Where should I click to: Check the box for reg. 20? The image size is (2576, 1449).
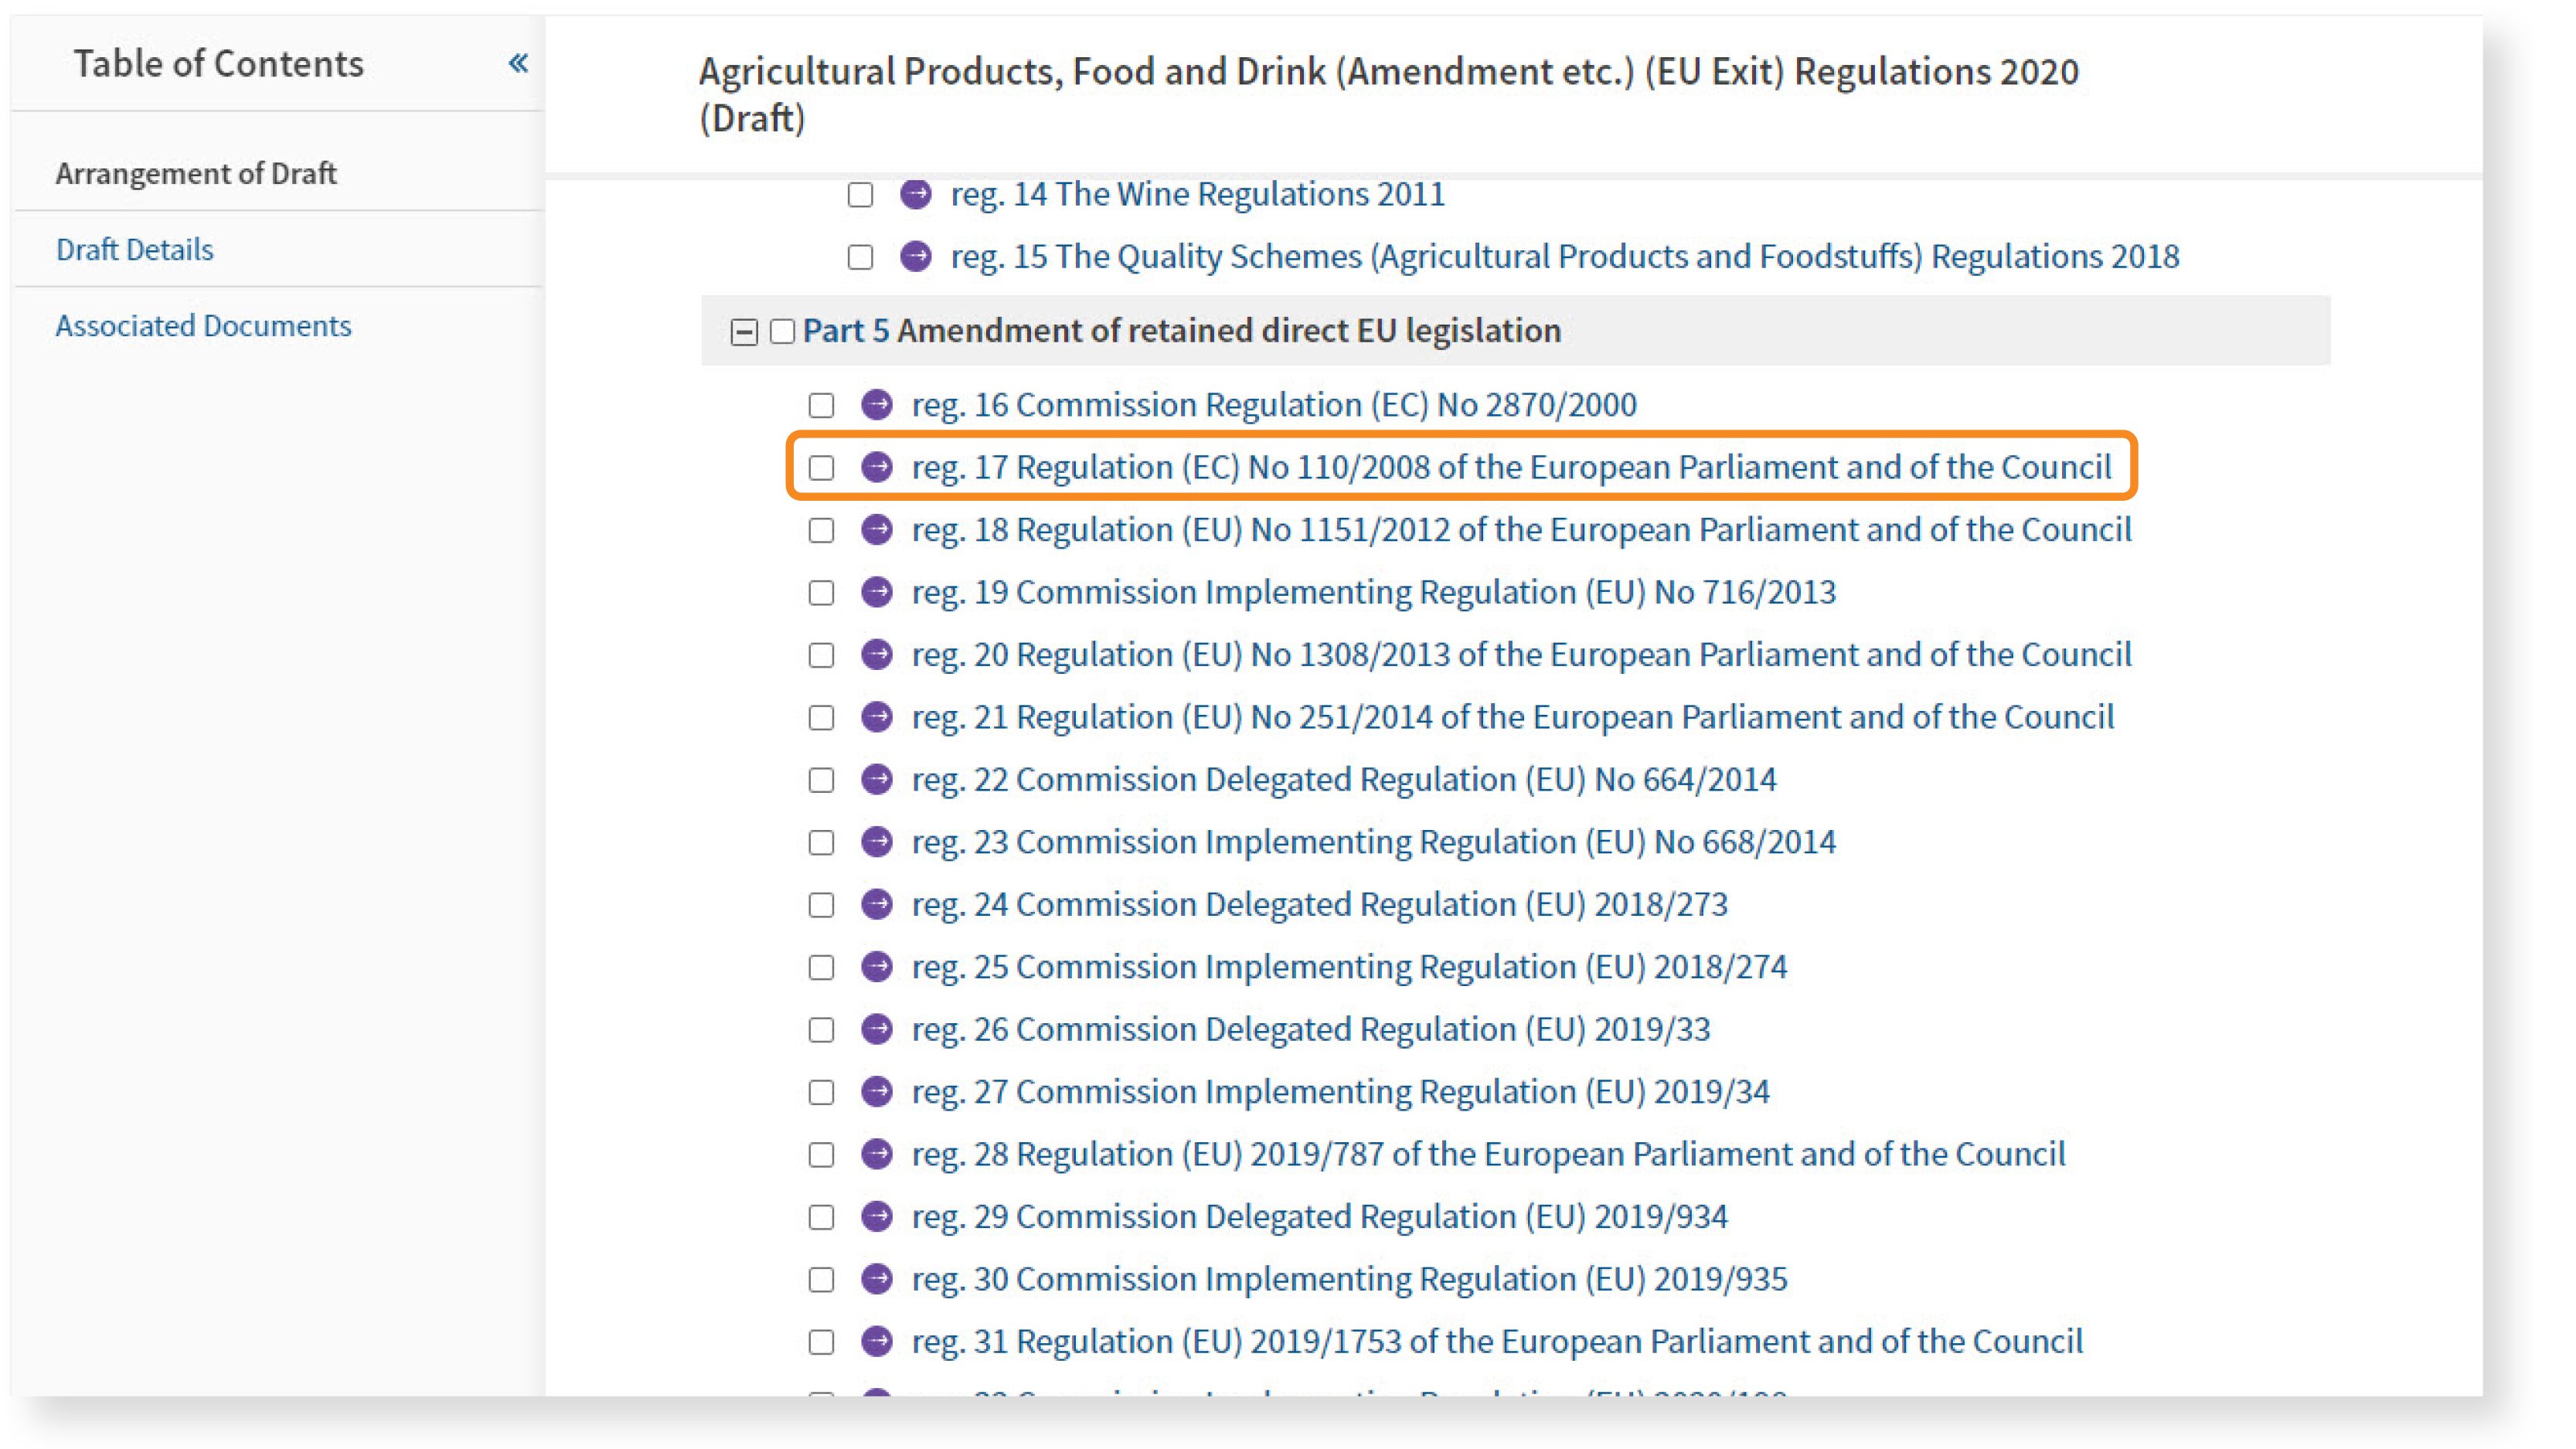pyautogui.click(x=821, y=656)
